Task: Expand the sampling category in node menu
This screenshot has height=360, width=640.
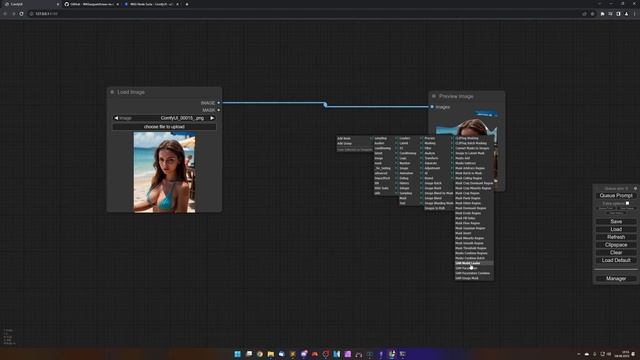Action: tap(386, 139)
